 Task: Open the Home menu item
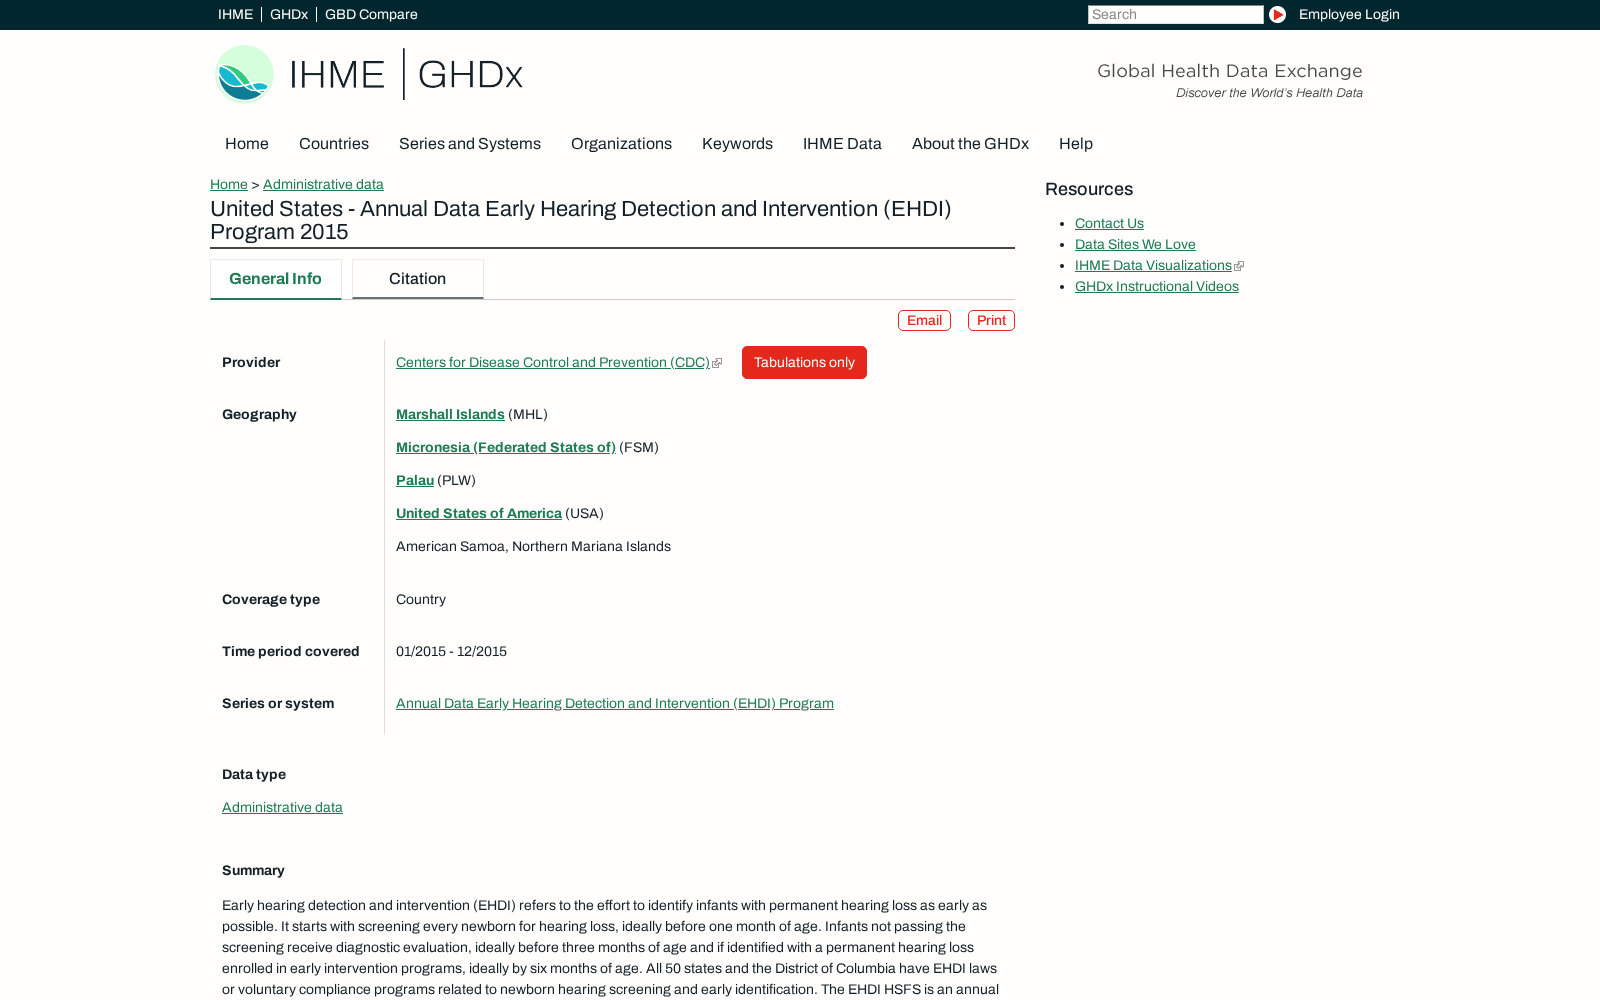coord(247,144)
